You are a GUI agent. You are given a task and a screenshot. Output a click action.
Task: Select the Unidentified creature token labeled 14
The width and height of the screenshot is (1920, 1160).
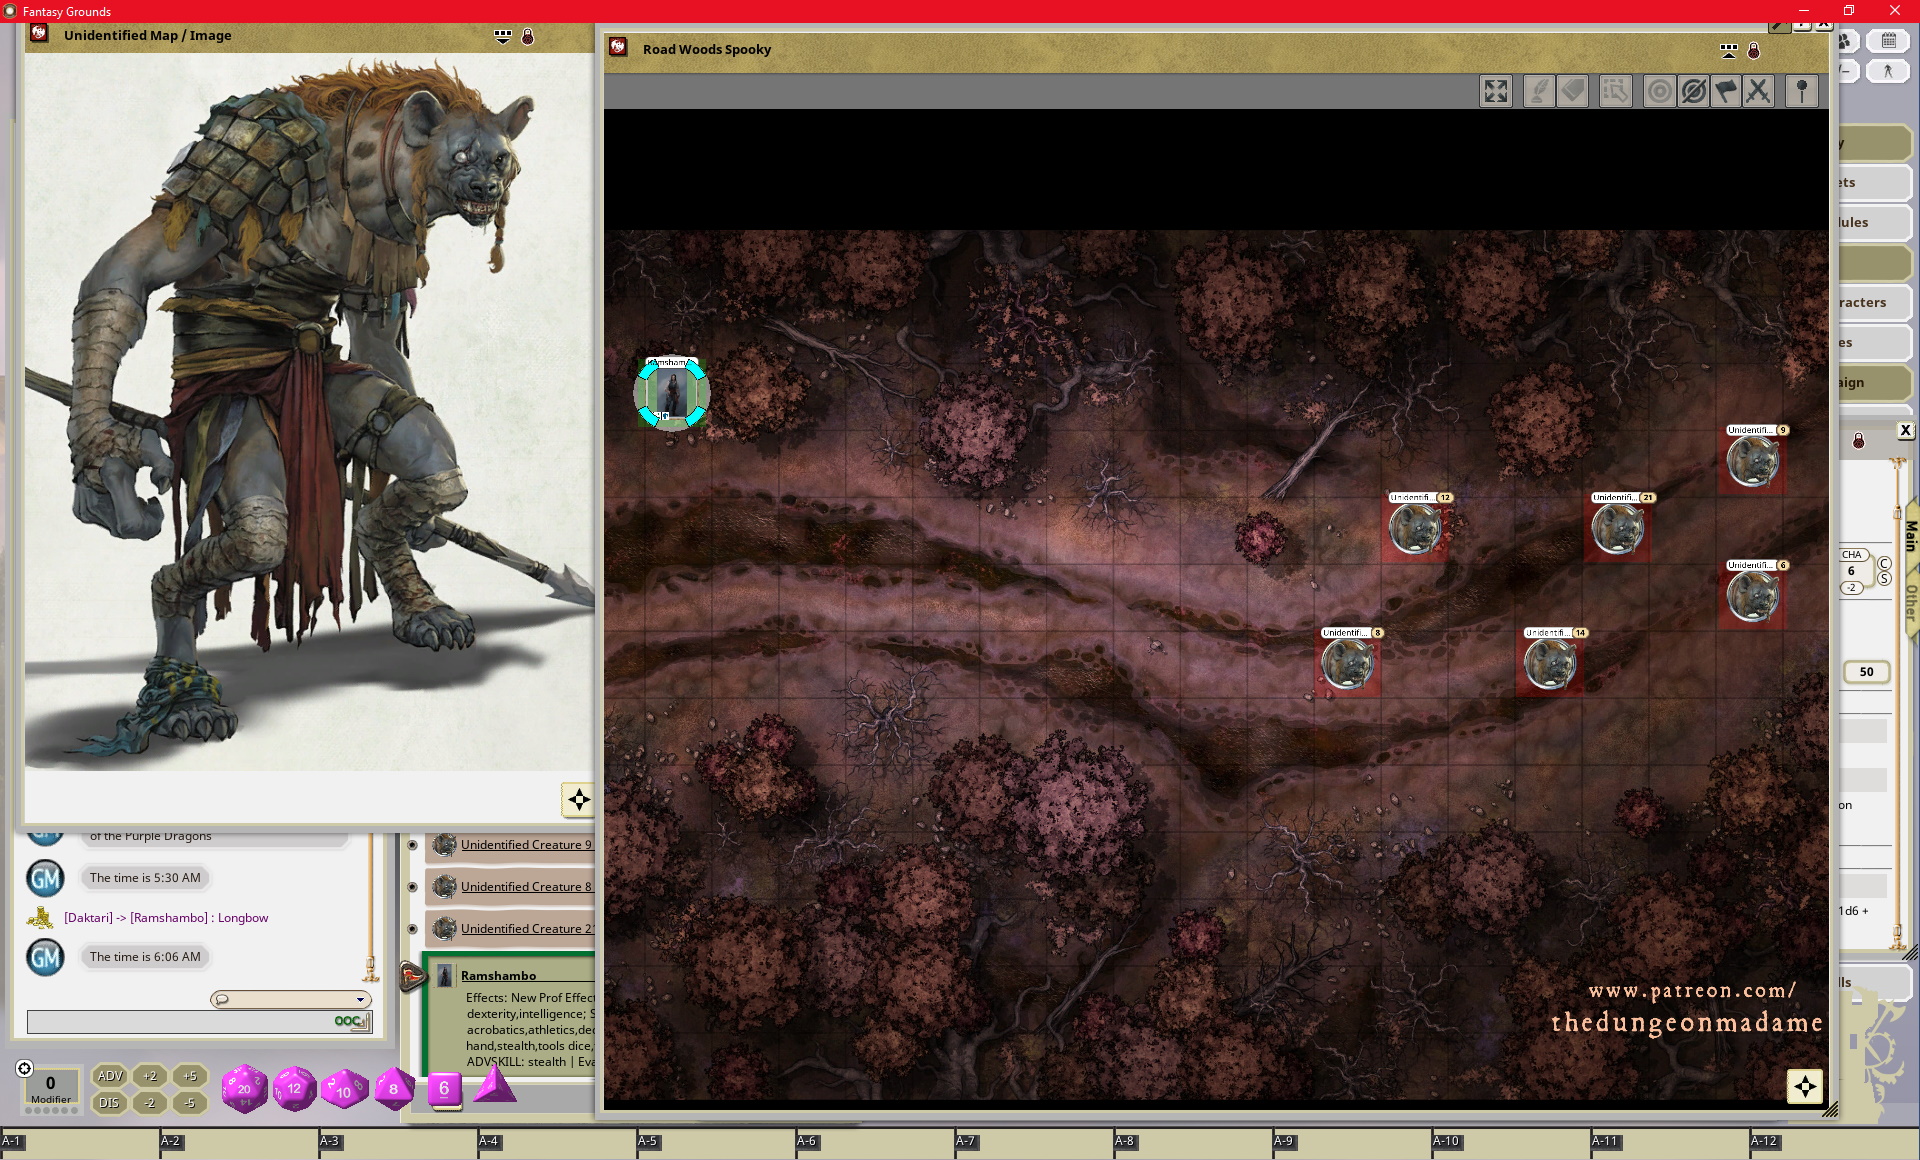[1550, 664]
